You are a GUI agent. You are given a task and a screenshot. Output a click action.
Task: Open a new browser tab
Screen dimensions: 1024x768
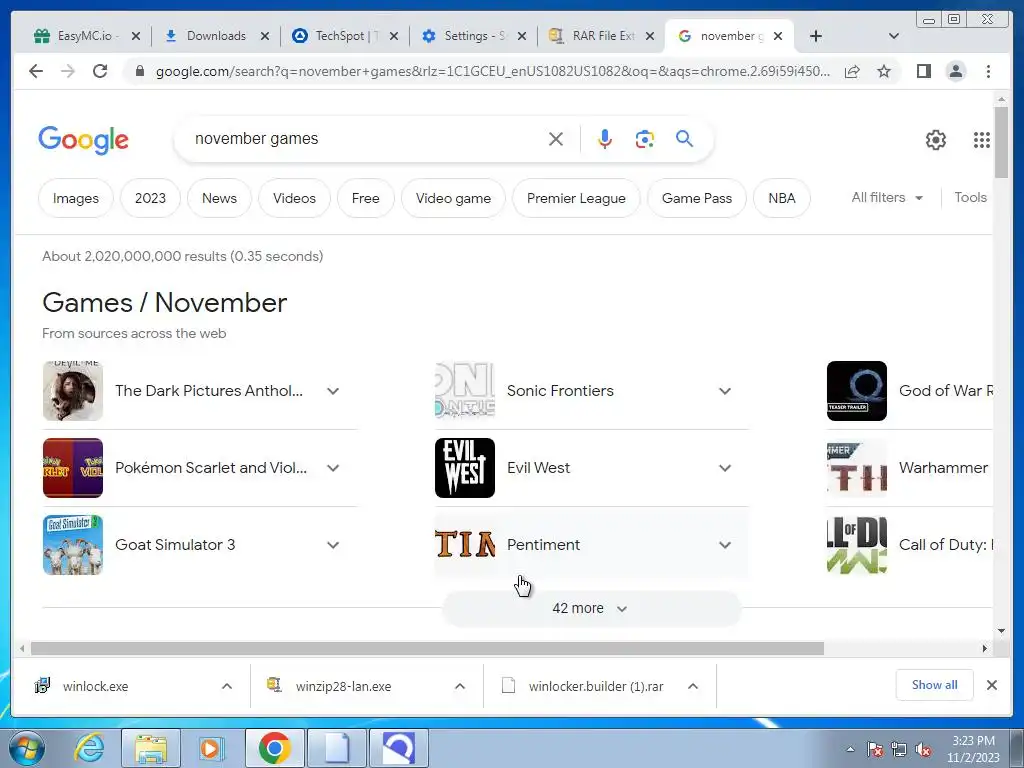pos(816,36)
